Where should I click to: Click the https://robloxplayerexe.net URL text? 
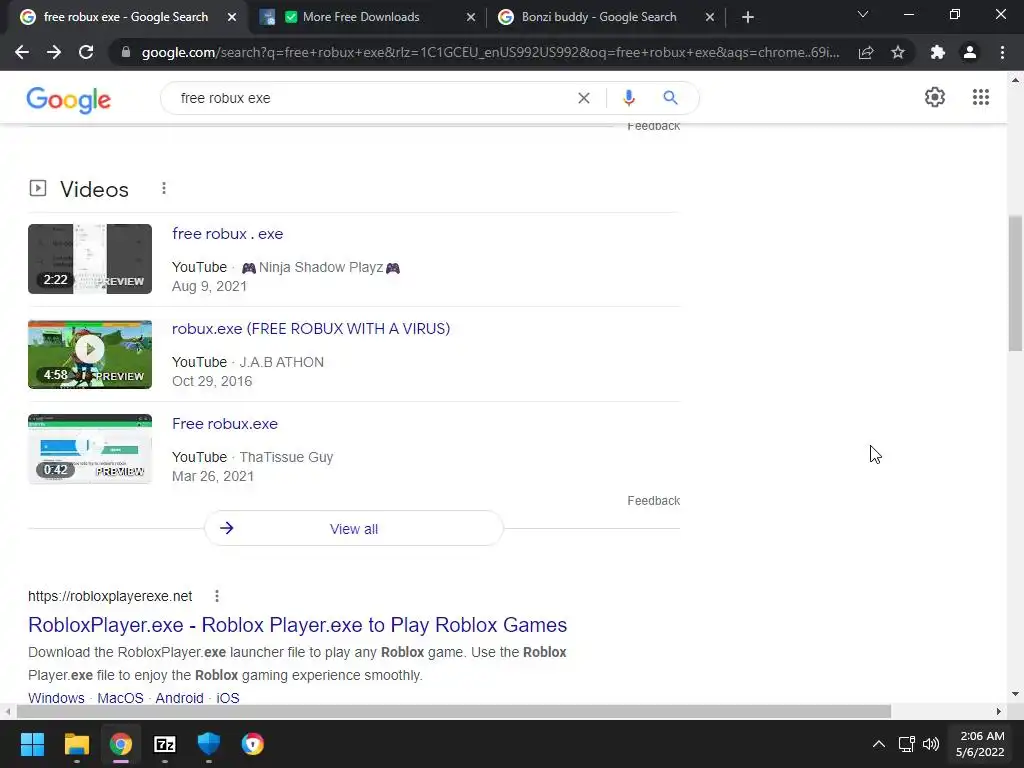(110, 596)
